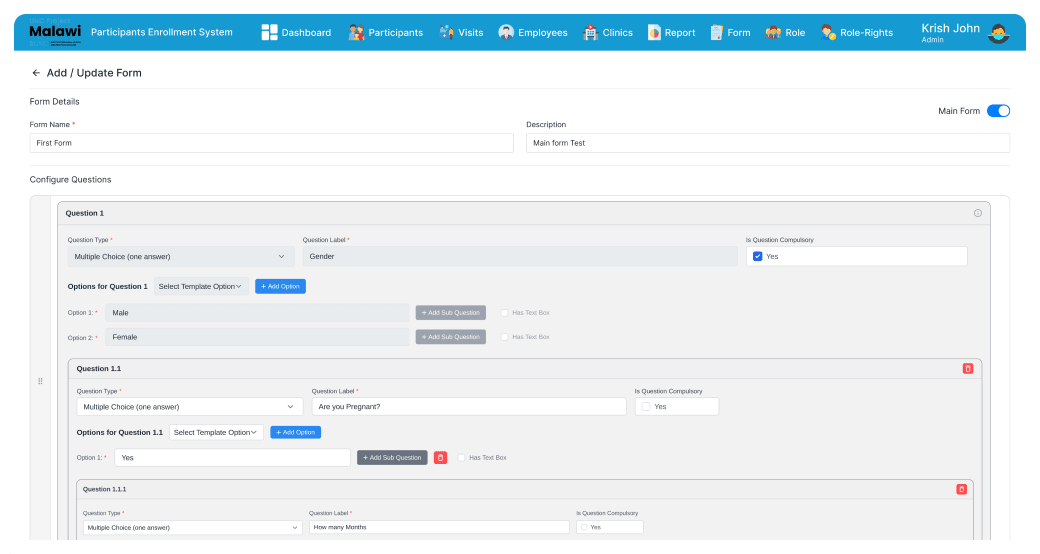Toggle the Main Form switch
The height and width of the screenshot is (554, 1040).
click(x=998, y=111)
